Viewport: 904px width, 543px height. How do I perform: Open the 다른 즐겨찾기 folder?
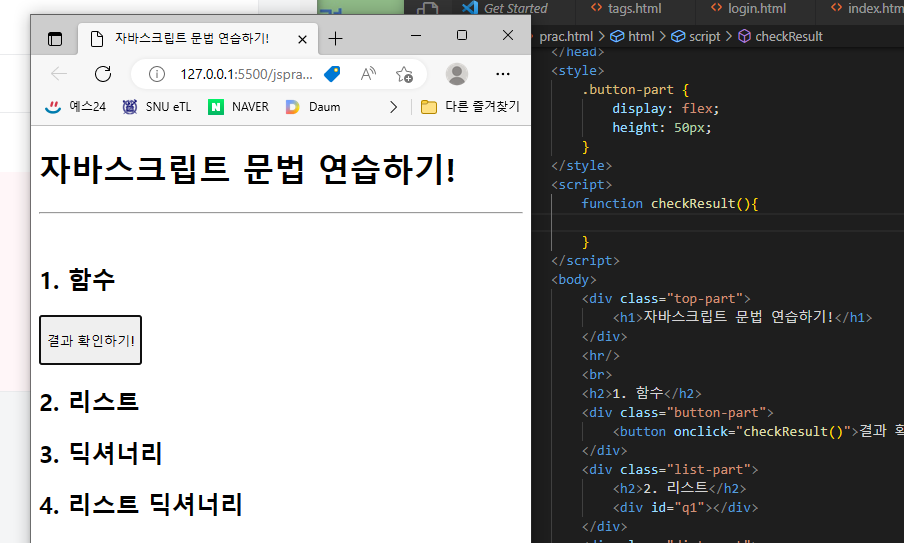click(470, 107)
